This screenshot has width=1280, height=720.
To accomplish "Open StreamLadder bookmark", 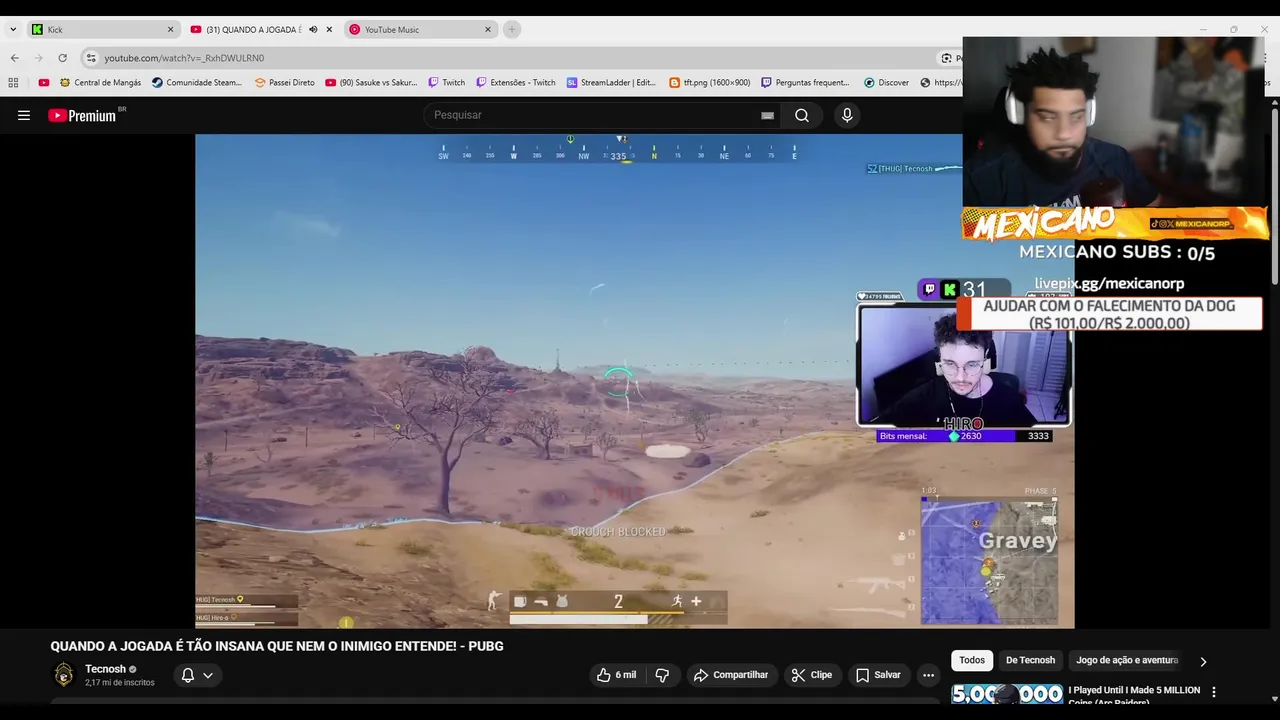I will [x=611, y=83].
